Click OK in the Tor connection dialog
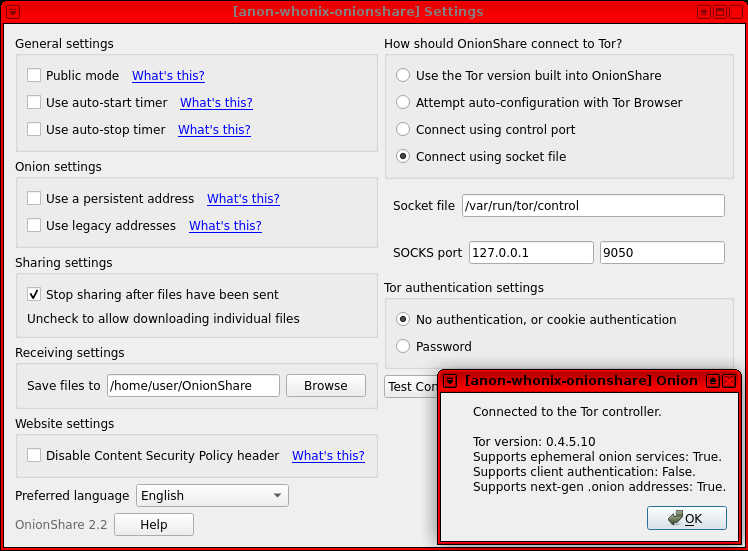748x551 pixels. (686, 518)
